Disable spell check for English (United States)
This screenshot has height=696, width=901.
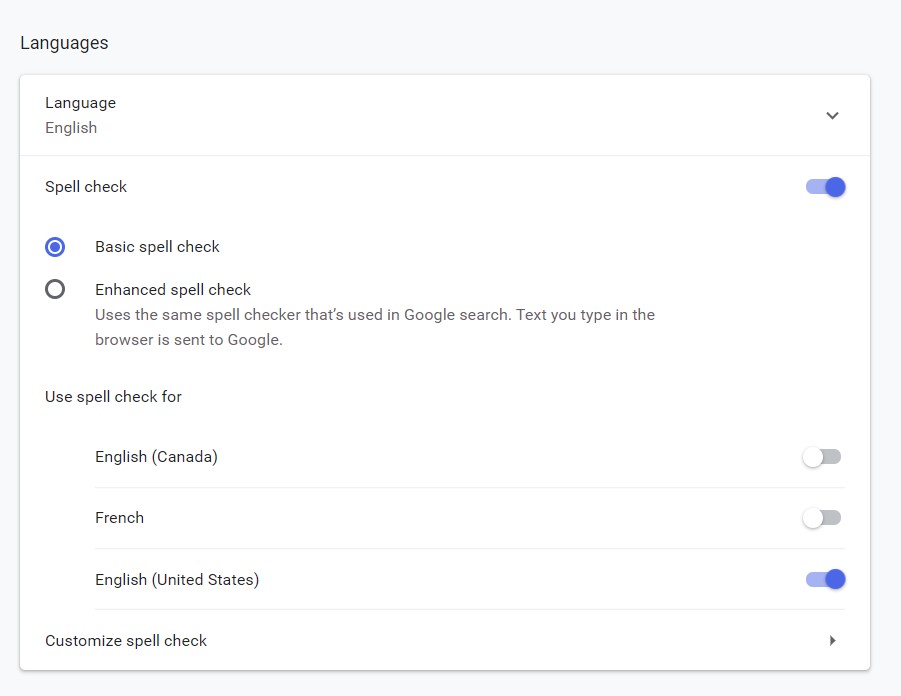(x=825, y=579)
